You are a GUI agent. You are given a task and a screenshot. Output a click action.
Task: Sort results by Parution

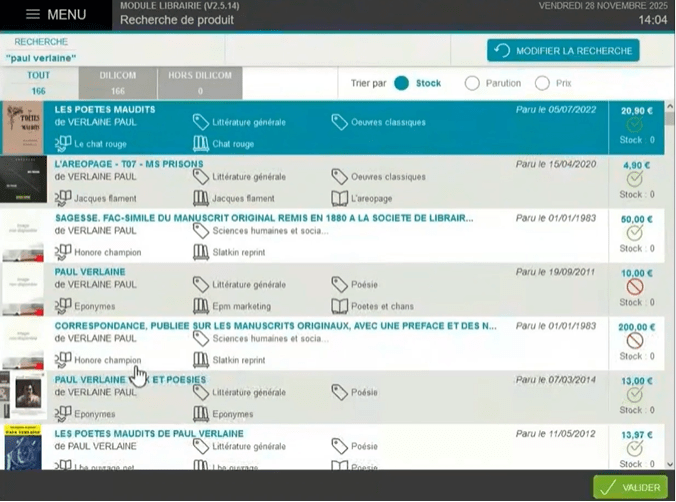coord(472,83)
